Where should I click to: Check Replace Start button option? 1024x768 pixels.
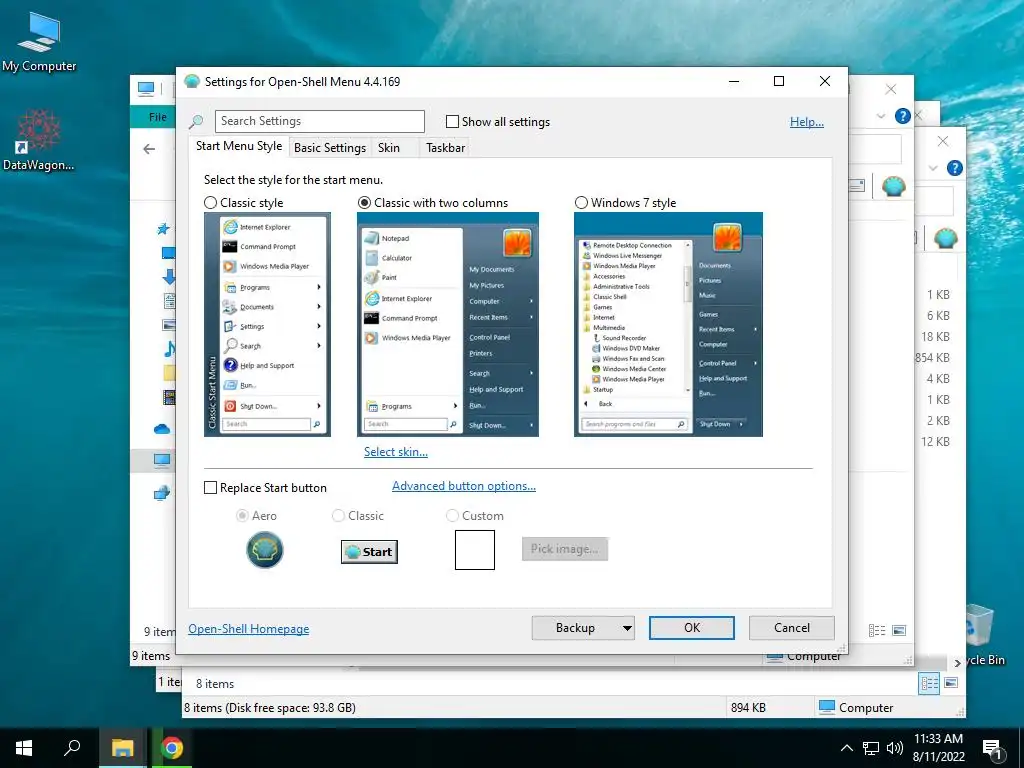tap(210, 488)
